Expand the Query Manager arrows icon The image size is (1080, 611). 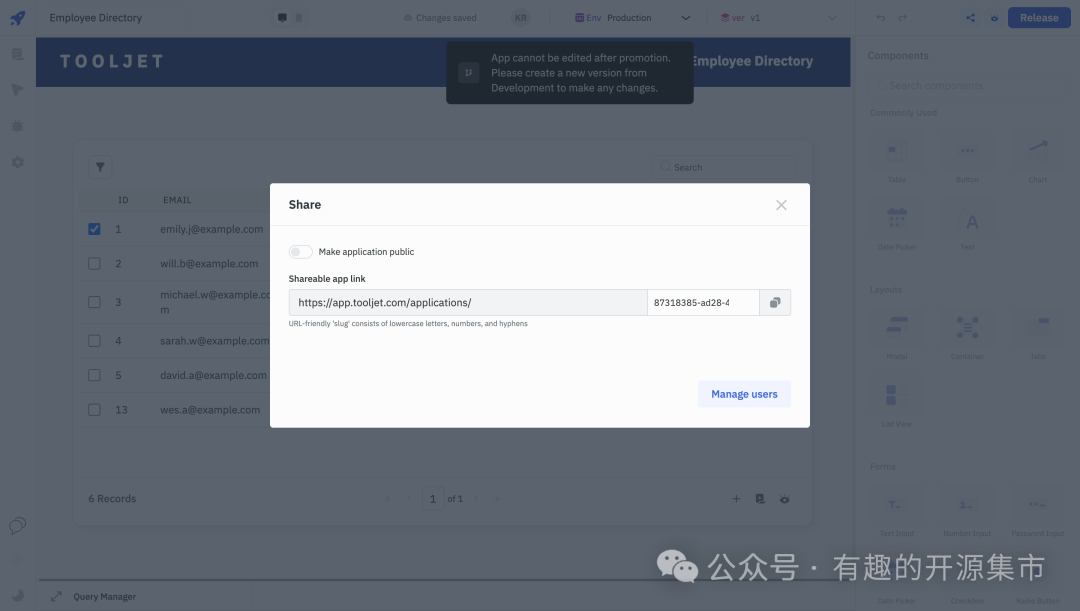click(x=56, y=597)
